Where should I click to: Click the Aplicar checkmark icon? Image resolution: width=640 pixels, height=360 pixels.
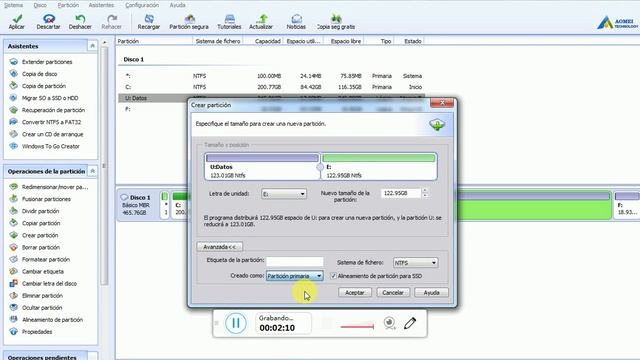point(17,19)
